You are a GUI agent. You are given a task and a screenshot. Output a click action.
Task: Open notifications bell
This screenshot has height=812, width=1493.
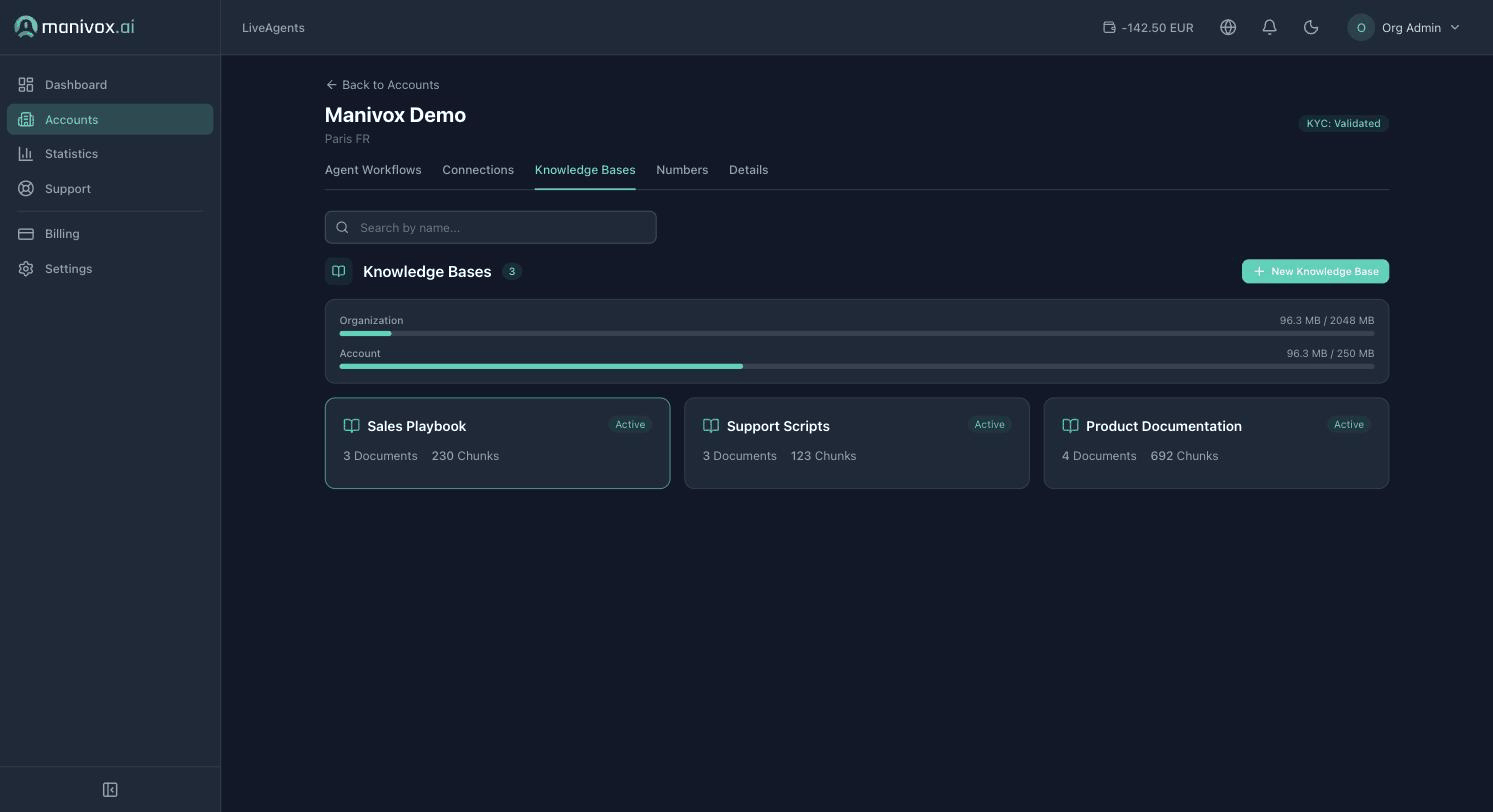[x=1269, y=28]
